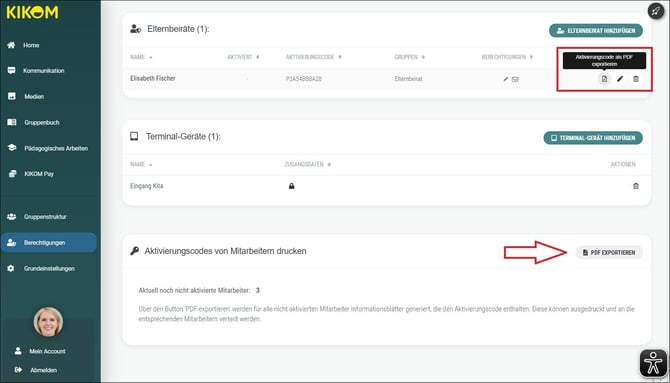This screenshot has height=383, width=670.
Task: Open Grundeinstellungen settings
Action: click(49, 268)
